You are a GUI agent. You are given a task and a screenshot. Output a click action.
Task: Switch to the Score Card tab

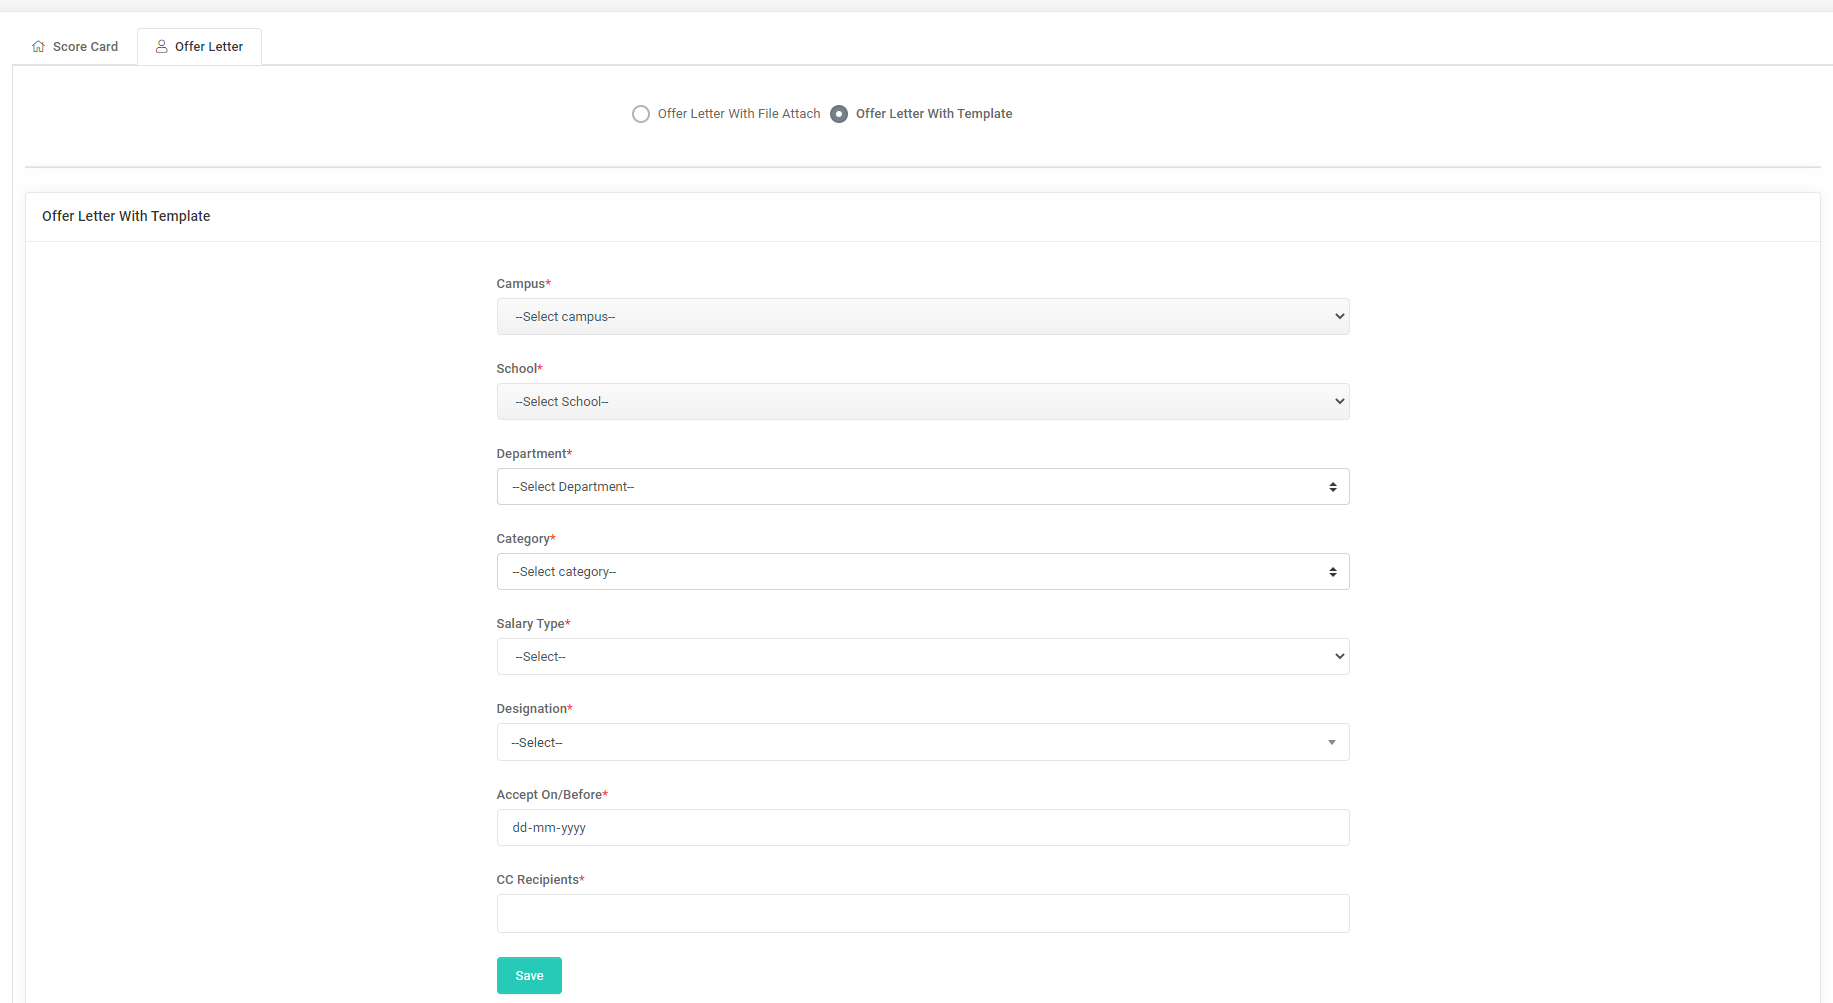(85, 47)
